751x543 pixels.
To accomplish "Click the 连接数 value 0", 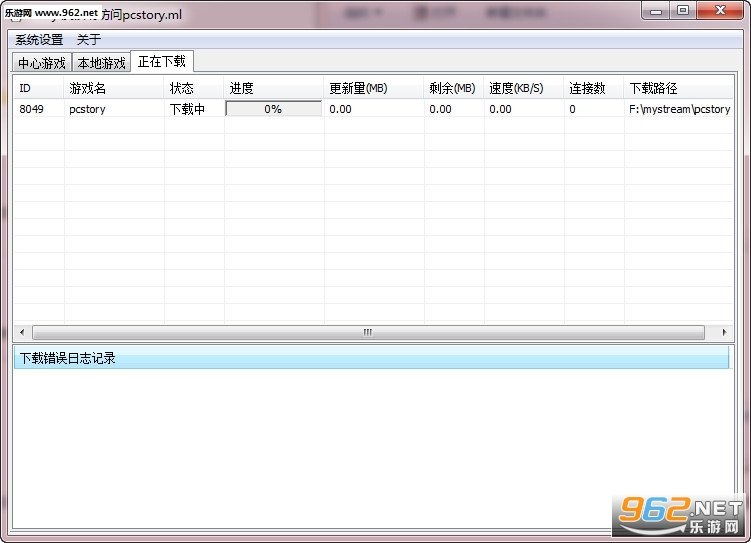I will click(572, 109).
